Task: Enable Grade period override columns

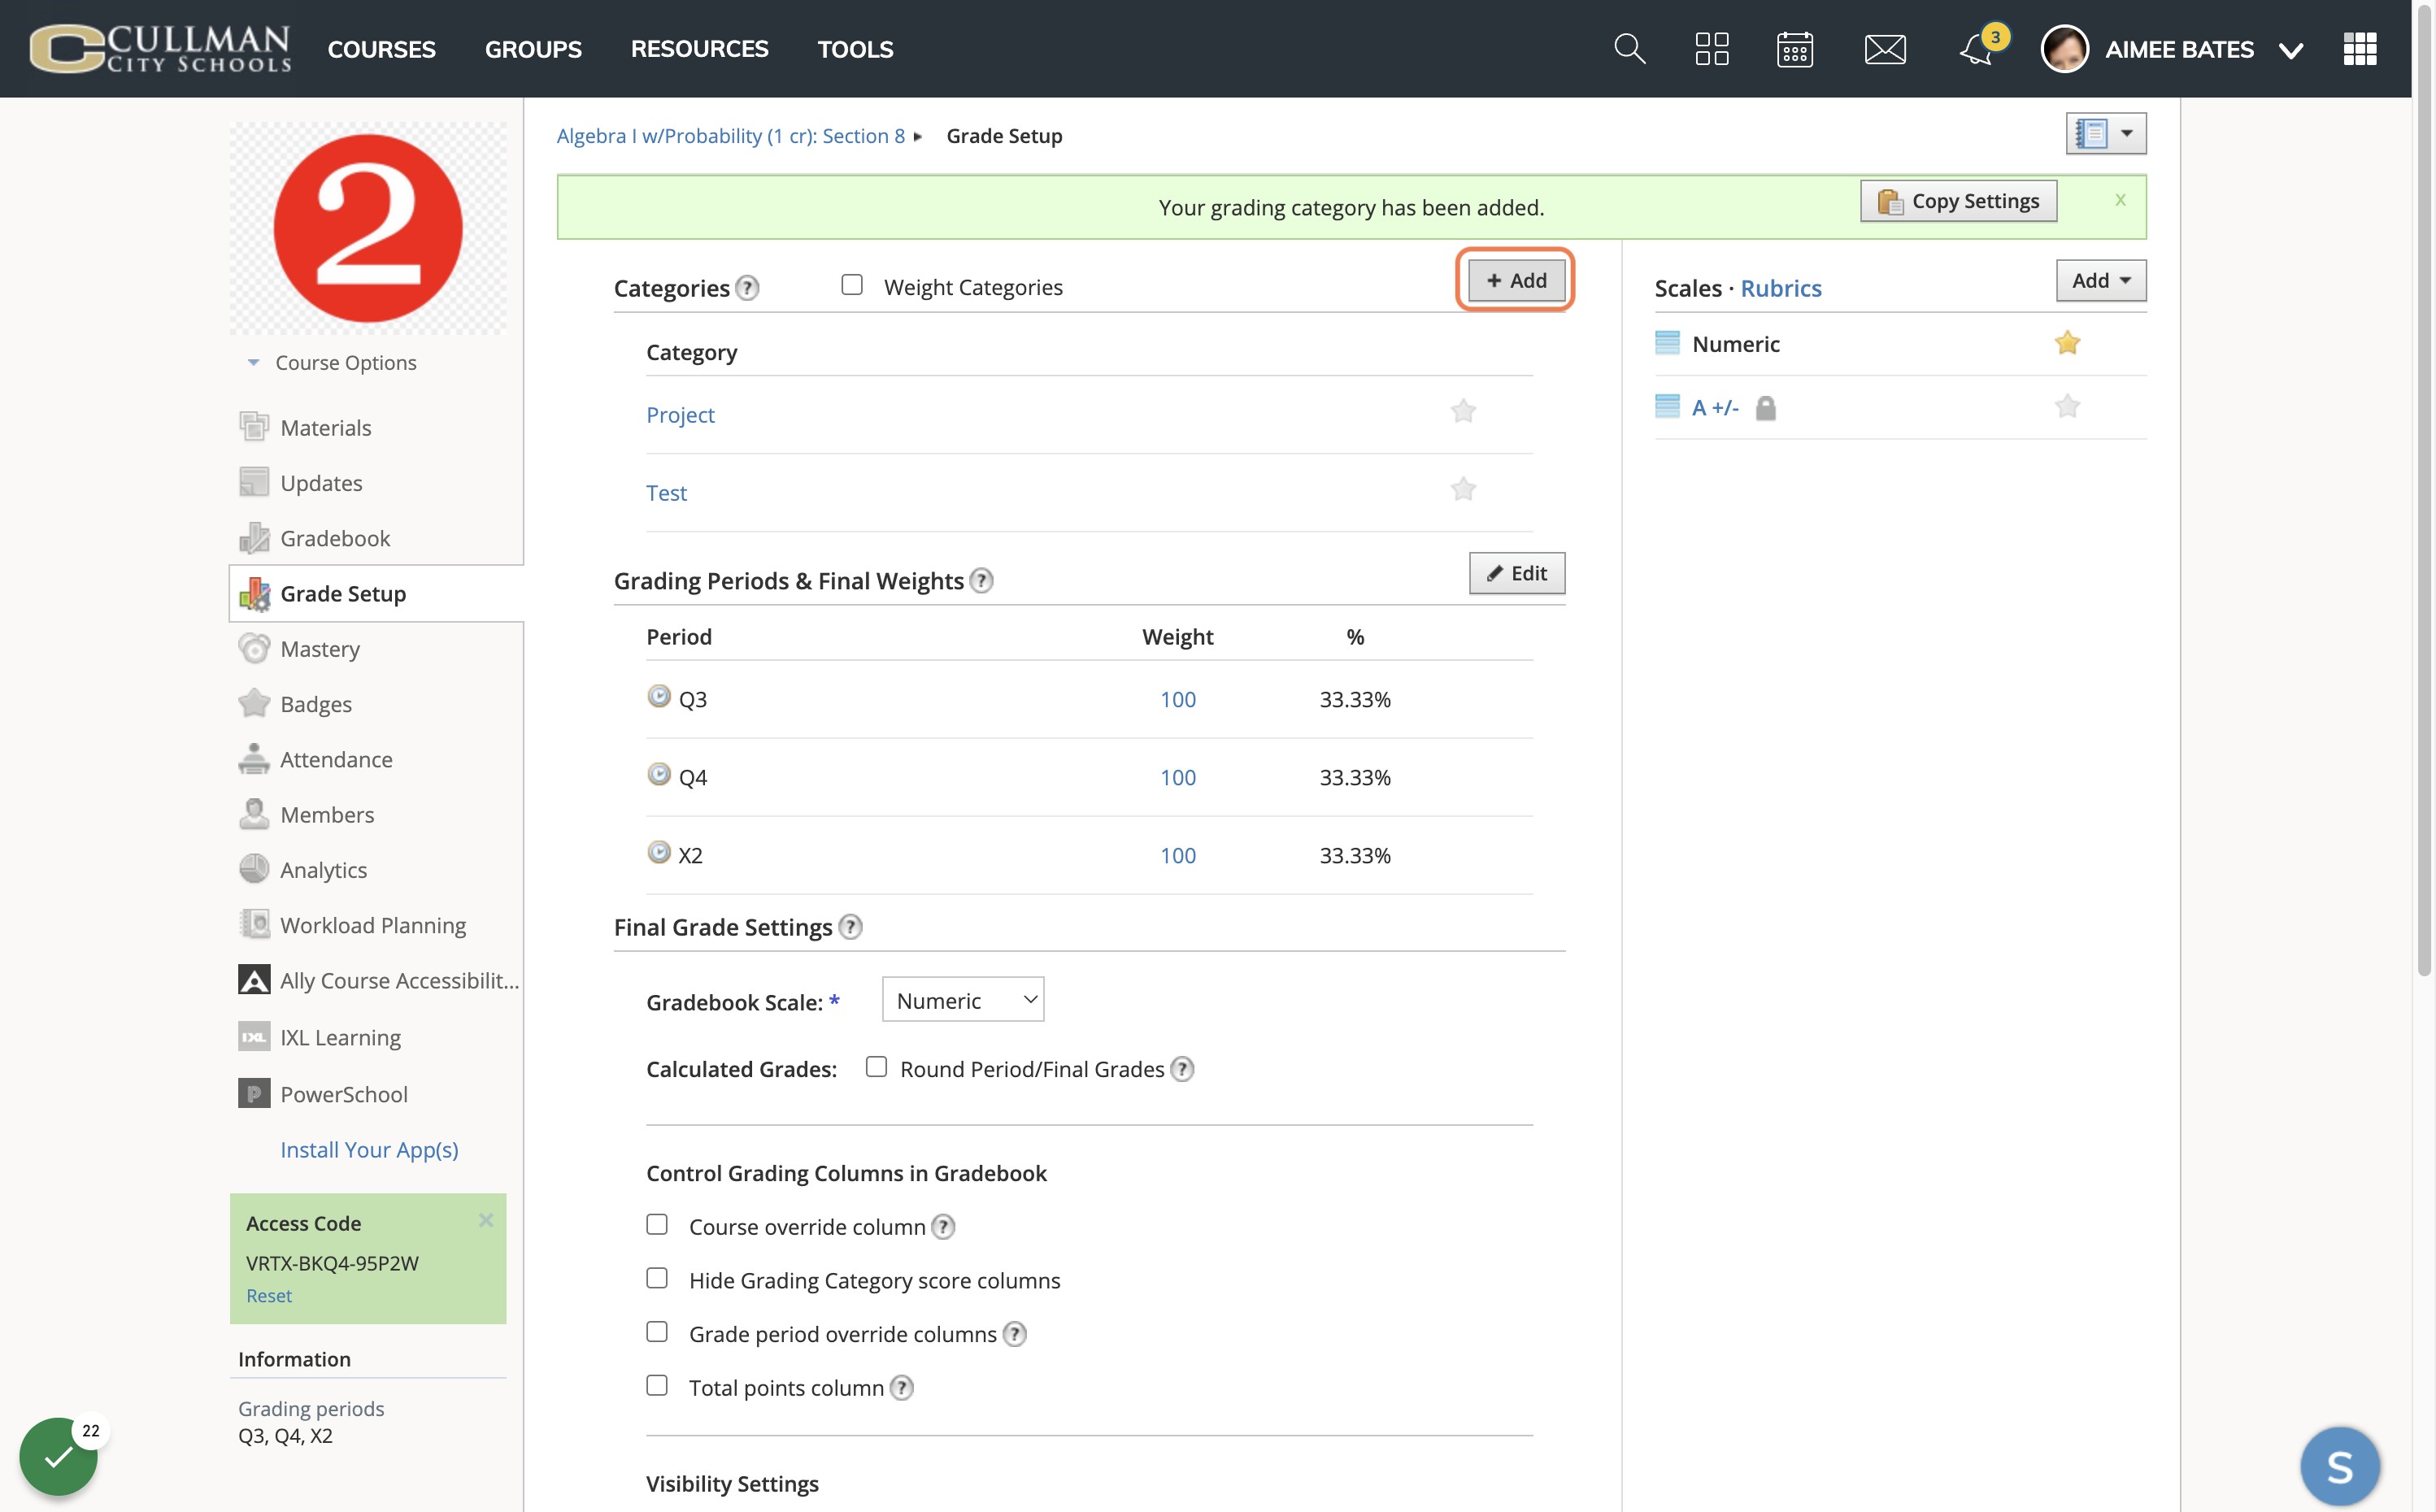Action: (x=657, y=1332)
